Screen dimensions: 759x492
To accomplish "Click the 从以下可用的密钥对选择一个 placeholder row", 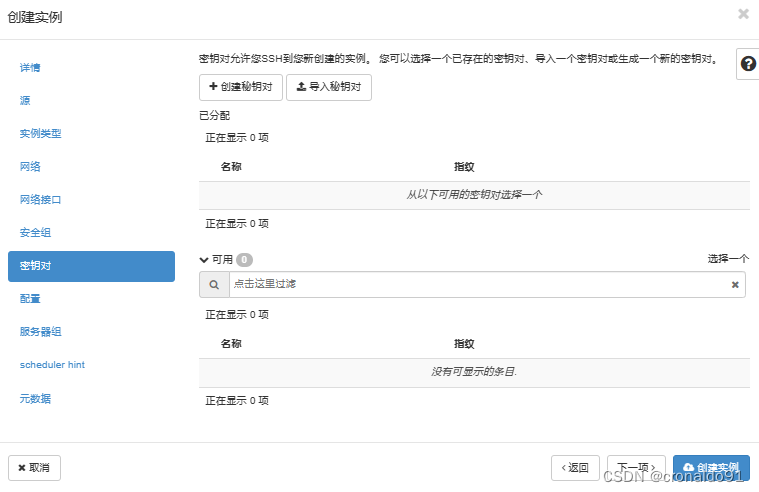I will [x=474, y=195].
